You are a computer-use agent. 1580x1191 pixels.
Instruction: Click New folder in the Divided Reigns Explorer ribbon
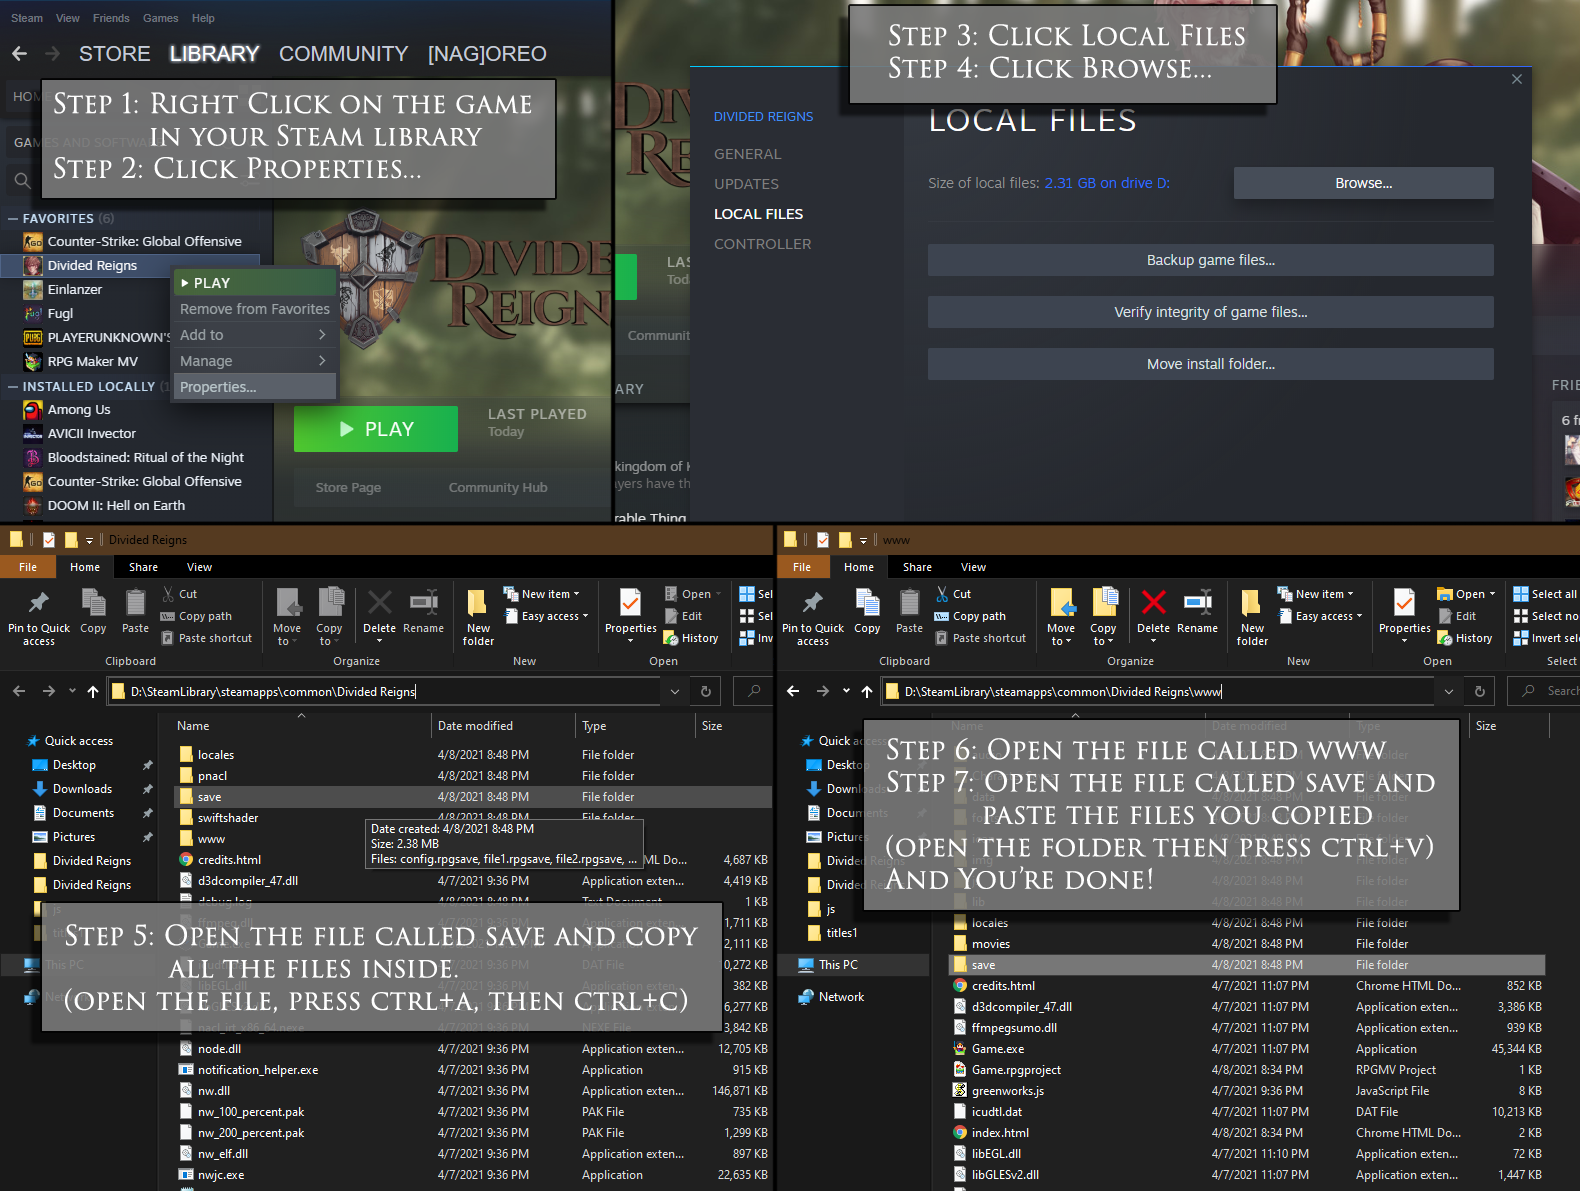(x=478, y=617)
